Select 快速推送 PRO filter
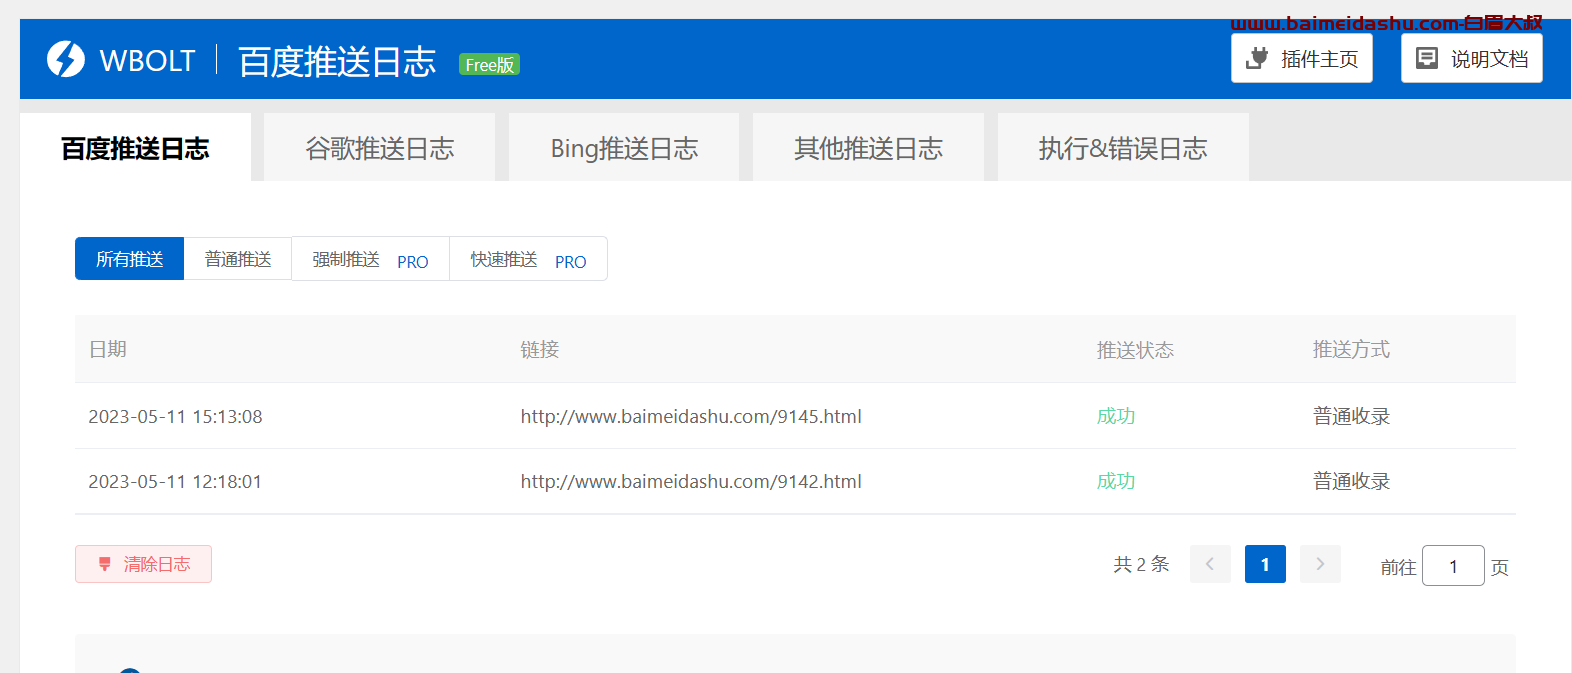The height and width of the screenshot is (673, 1572). click(x=528, y=259)
